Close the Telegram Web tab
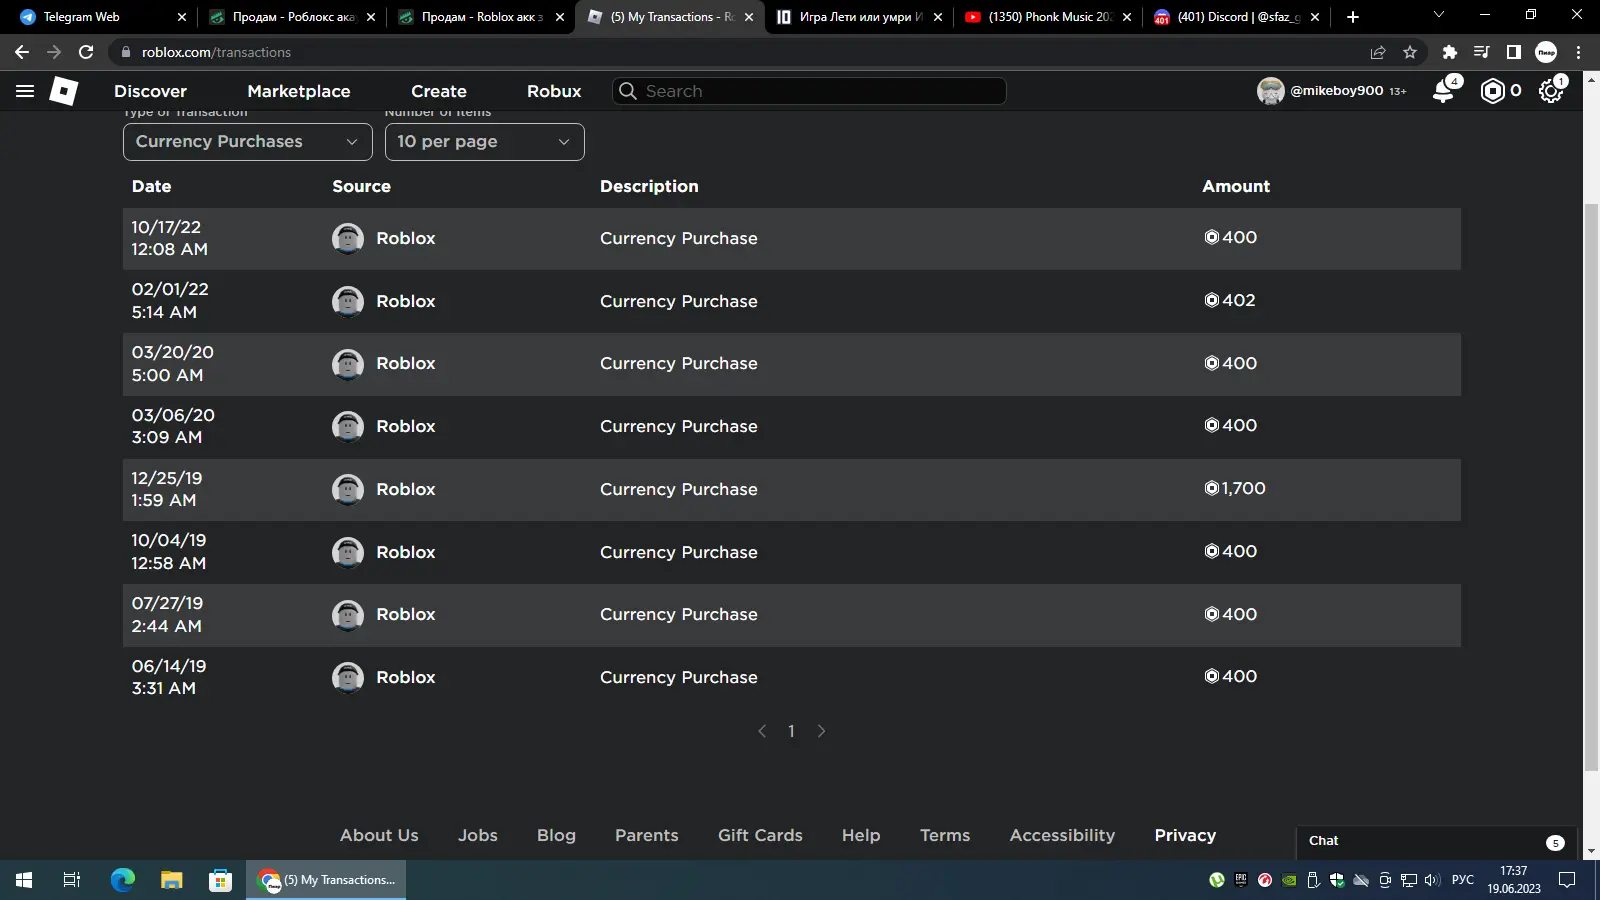The height and width of the screenshot is (900, 1600). coord(181,17)
